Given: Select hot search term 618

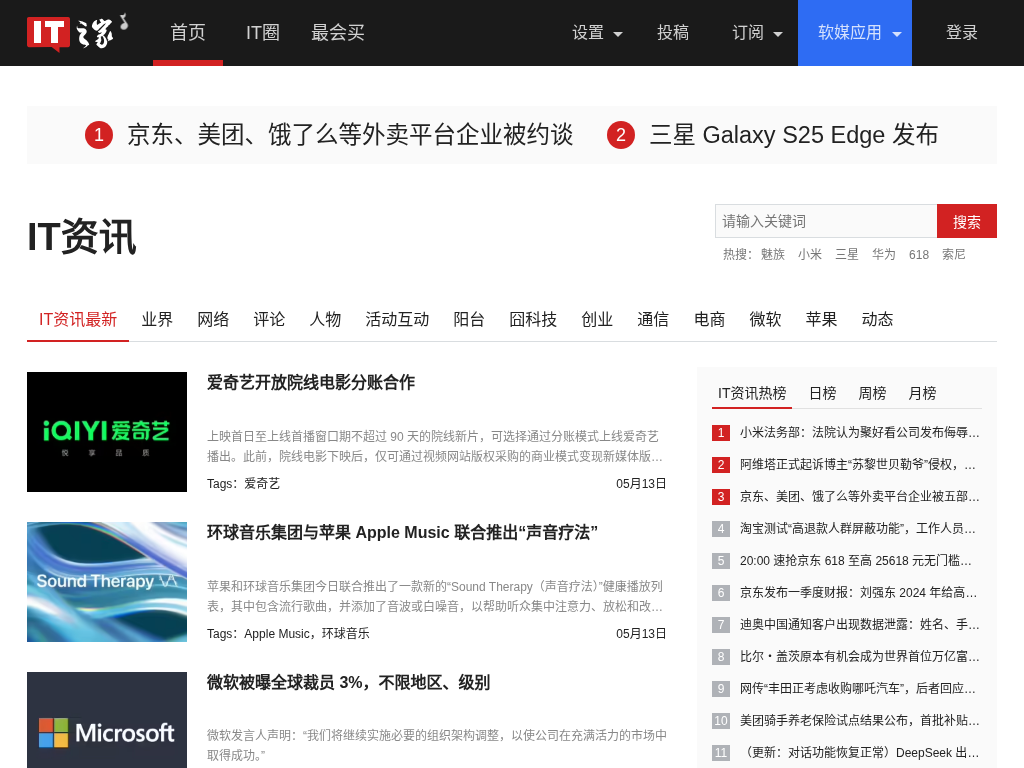Looking at the screenshot, I should tap(919, 255).
